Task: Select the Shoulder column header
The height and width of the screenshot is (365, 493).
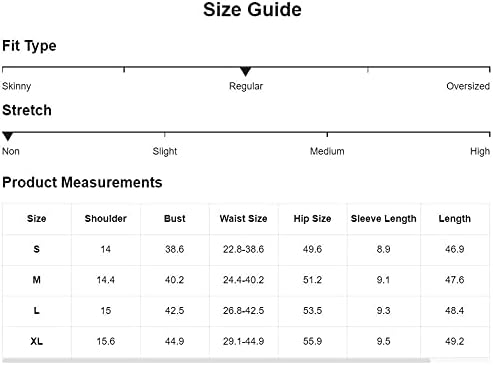Action: 106,219
